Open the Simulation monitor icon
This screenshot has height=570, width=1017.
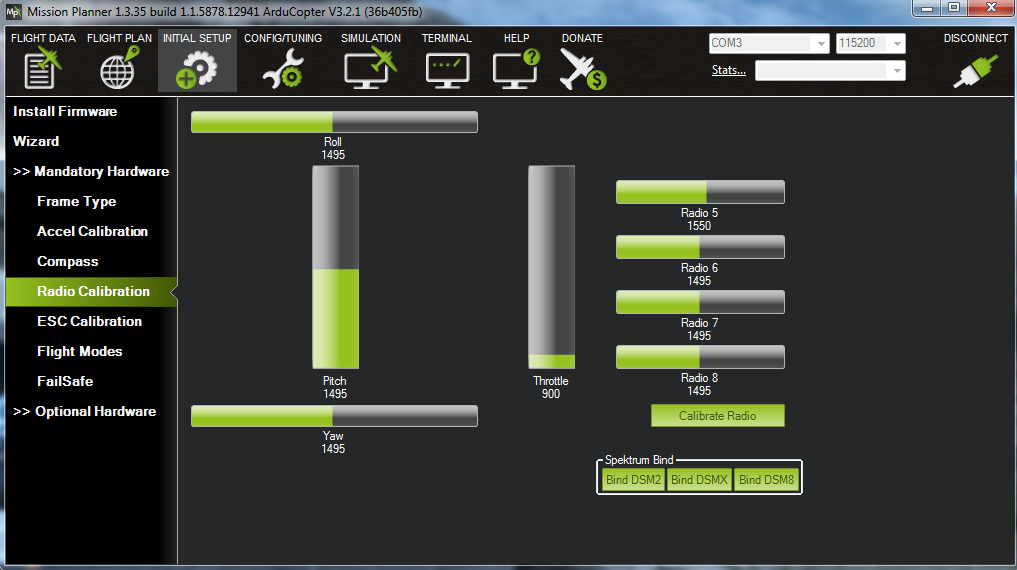tap(370, 69)
